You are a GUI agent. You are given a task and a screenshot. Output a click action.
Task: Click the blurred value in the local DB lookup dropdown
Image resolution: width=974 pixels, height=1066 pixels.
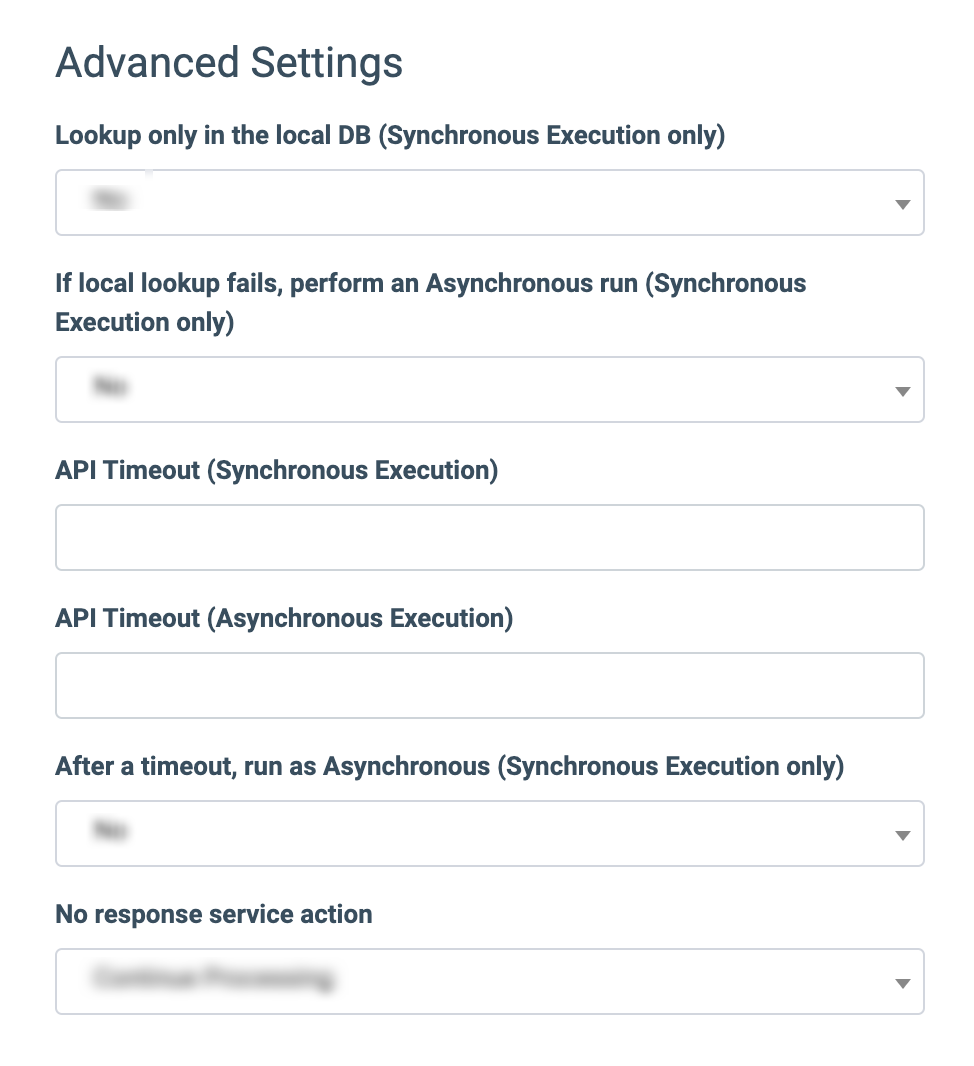111,201
